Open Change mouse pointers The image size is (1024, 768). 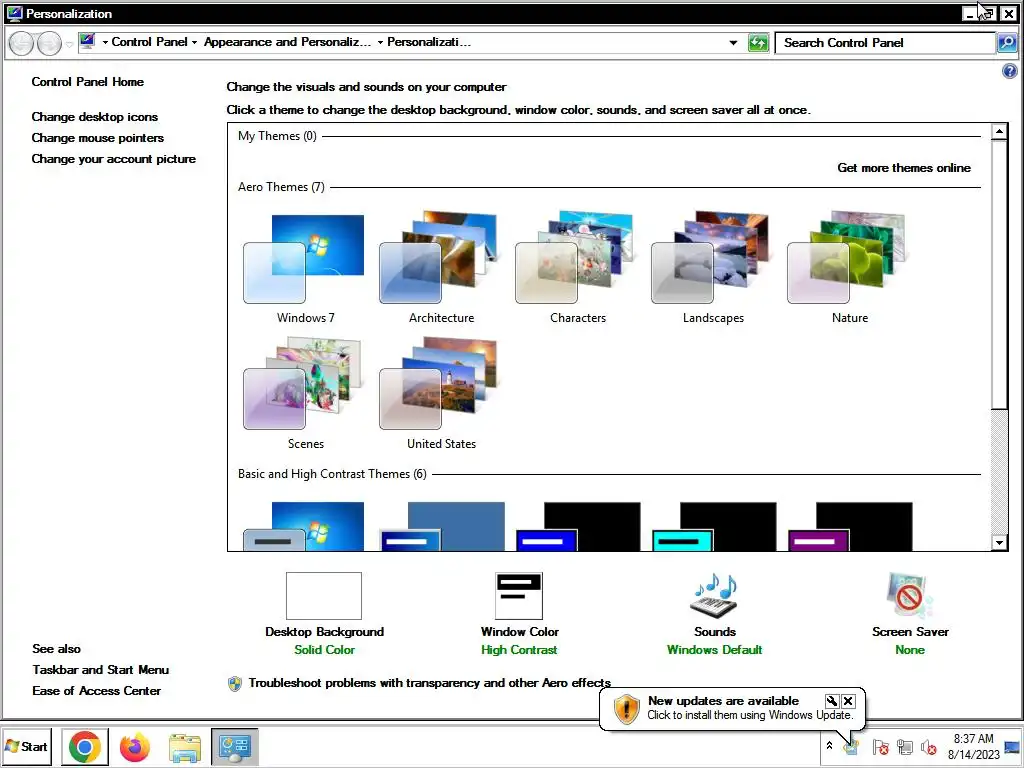pos(97,138)
